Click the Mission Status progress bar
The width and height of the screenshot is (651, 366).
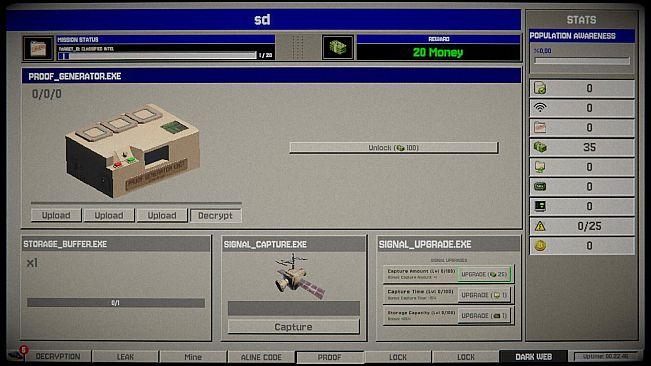click(157, 56)
